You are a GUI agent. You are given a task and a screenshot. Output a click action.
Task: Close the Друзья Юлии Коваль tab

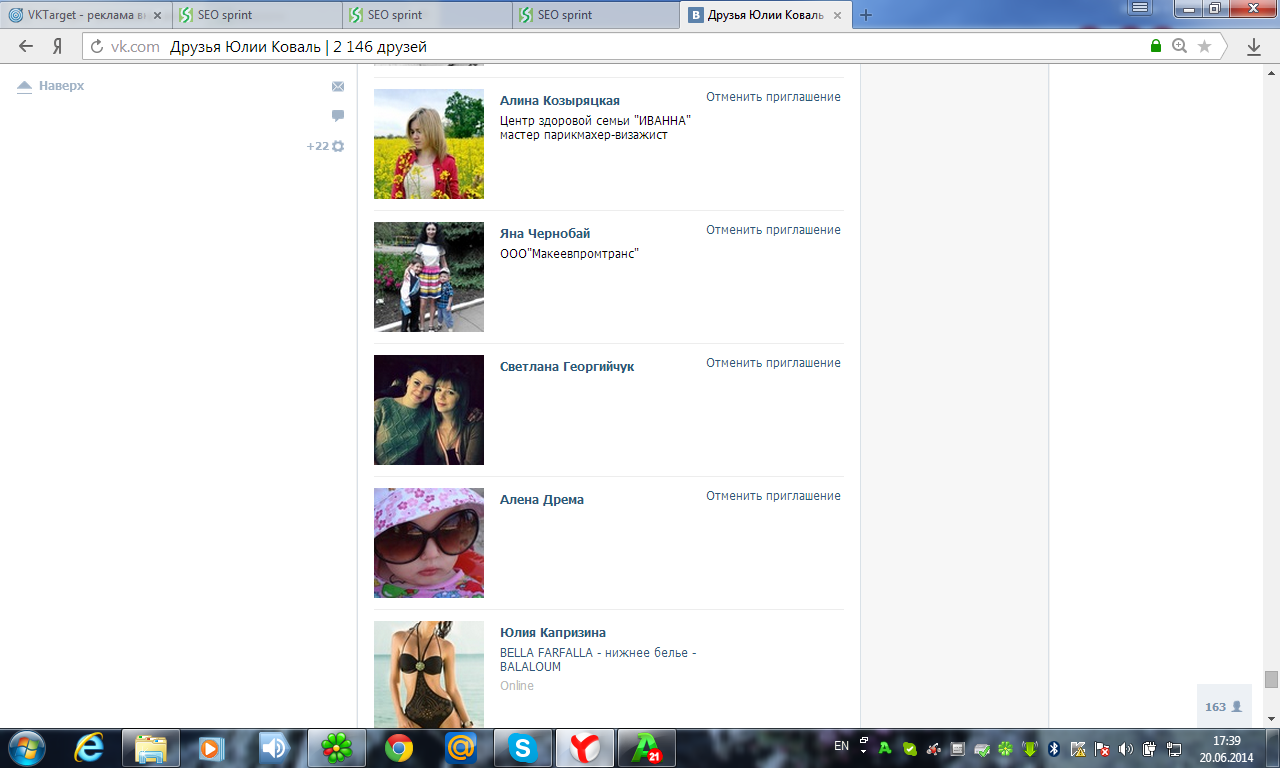839,15
